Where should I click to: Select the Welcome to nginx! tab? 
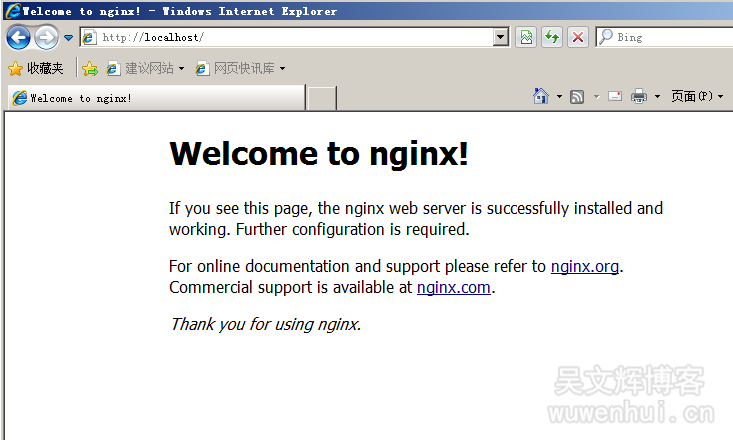tap(155, 98)
